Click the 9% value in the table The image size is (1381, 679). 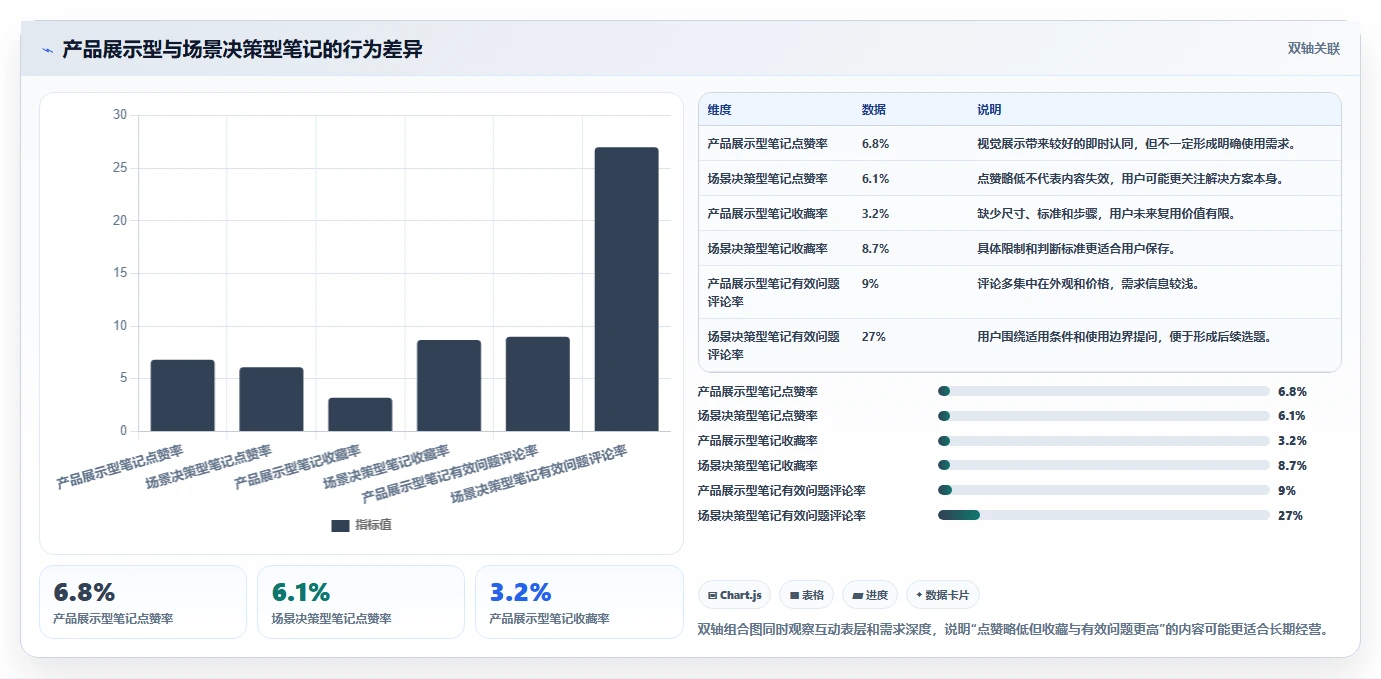(870, 284)
